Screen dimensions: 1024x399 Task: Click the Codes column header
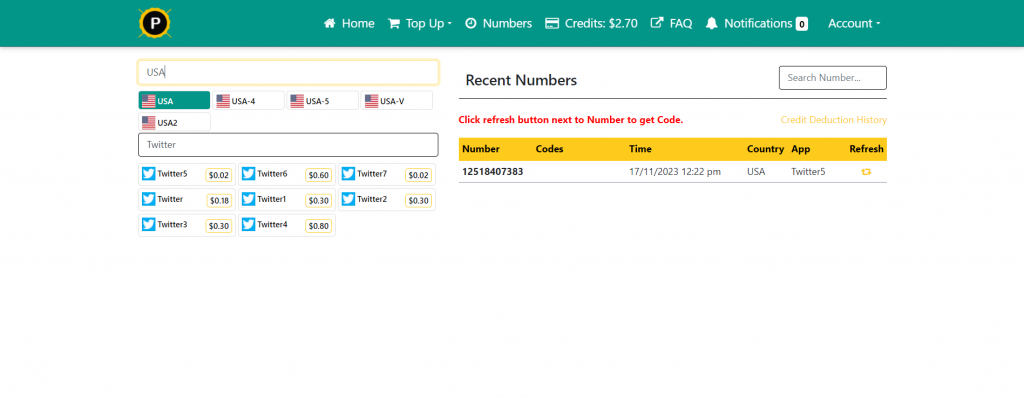point(549,149)
